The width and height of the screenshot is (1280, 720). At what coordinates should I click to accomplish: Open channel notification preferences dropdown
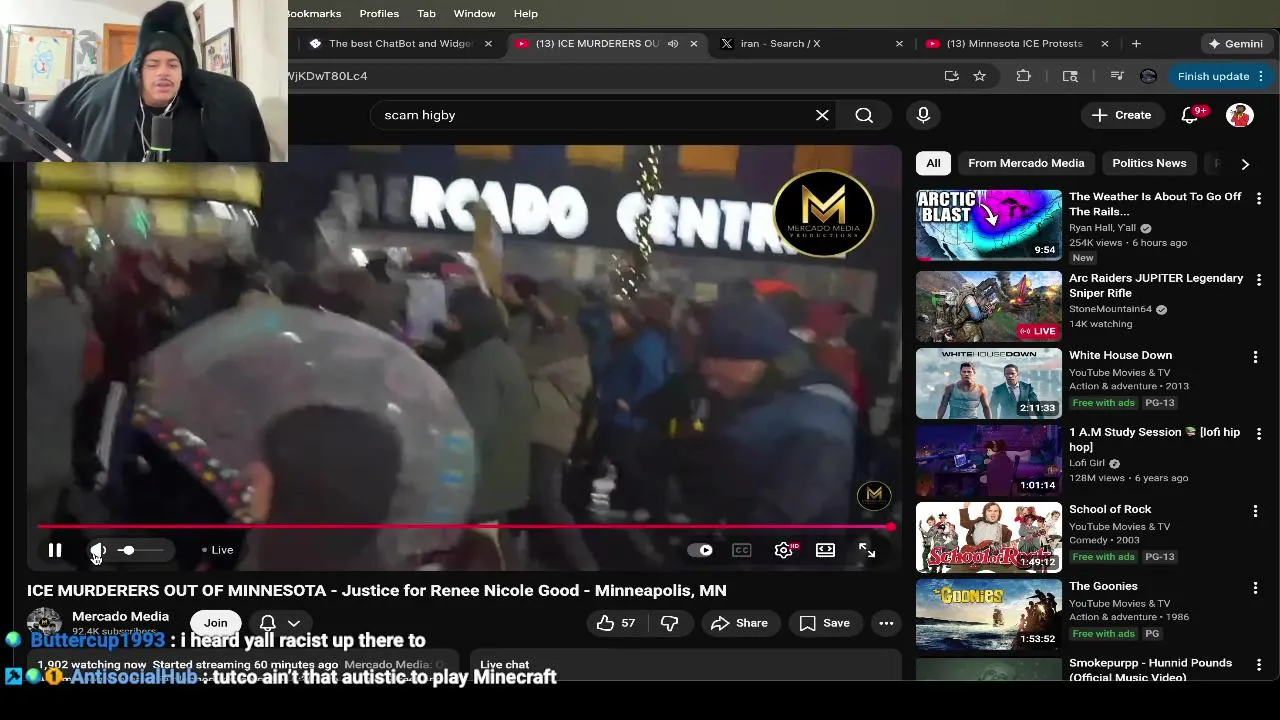click(280, 623)
